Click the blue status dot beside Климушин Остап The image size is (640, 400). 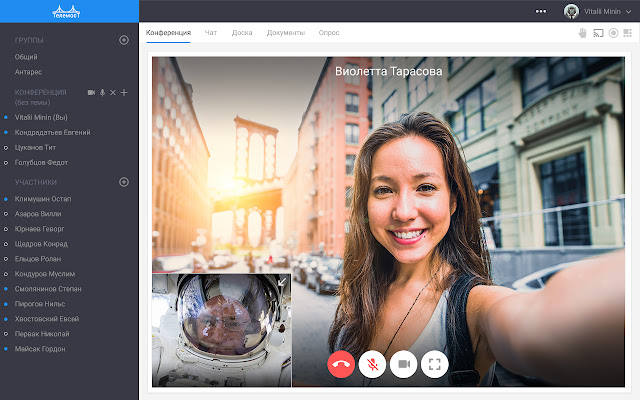(x=6, y=199)
